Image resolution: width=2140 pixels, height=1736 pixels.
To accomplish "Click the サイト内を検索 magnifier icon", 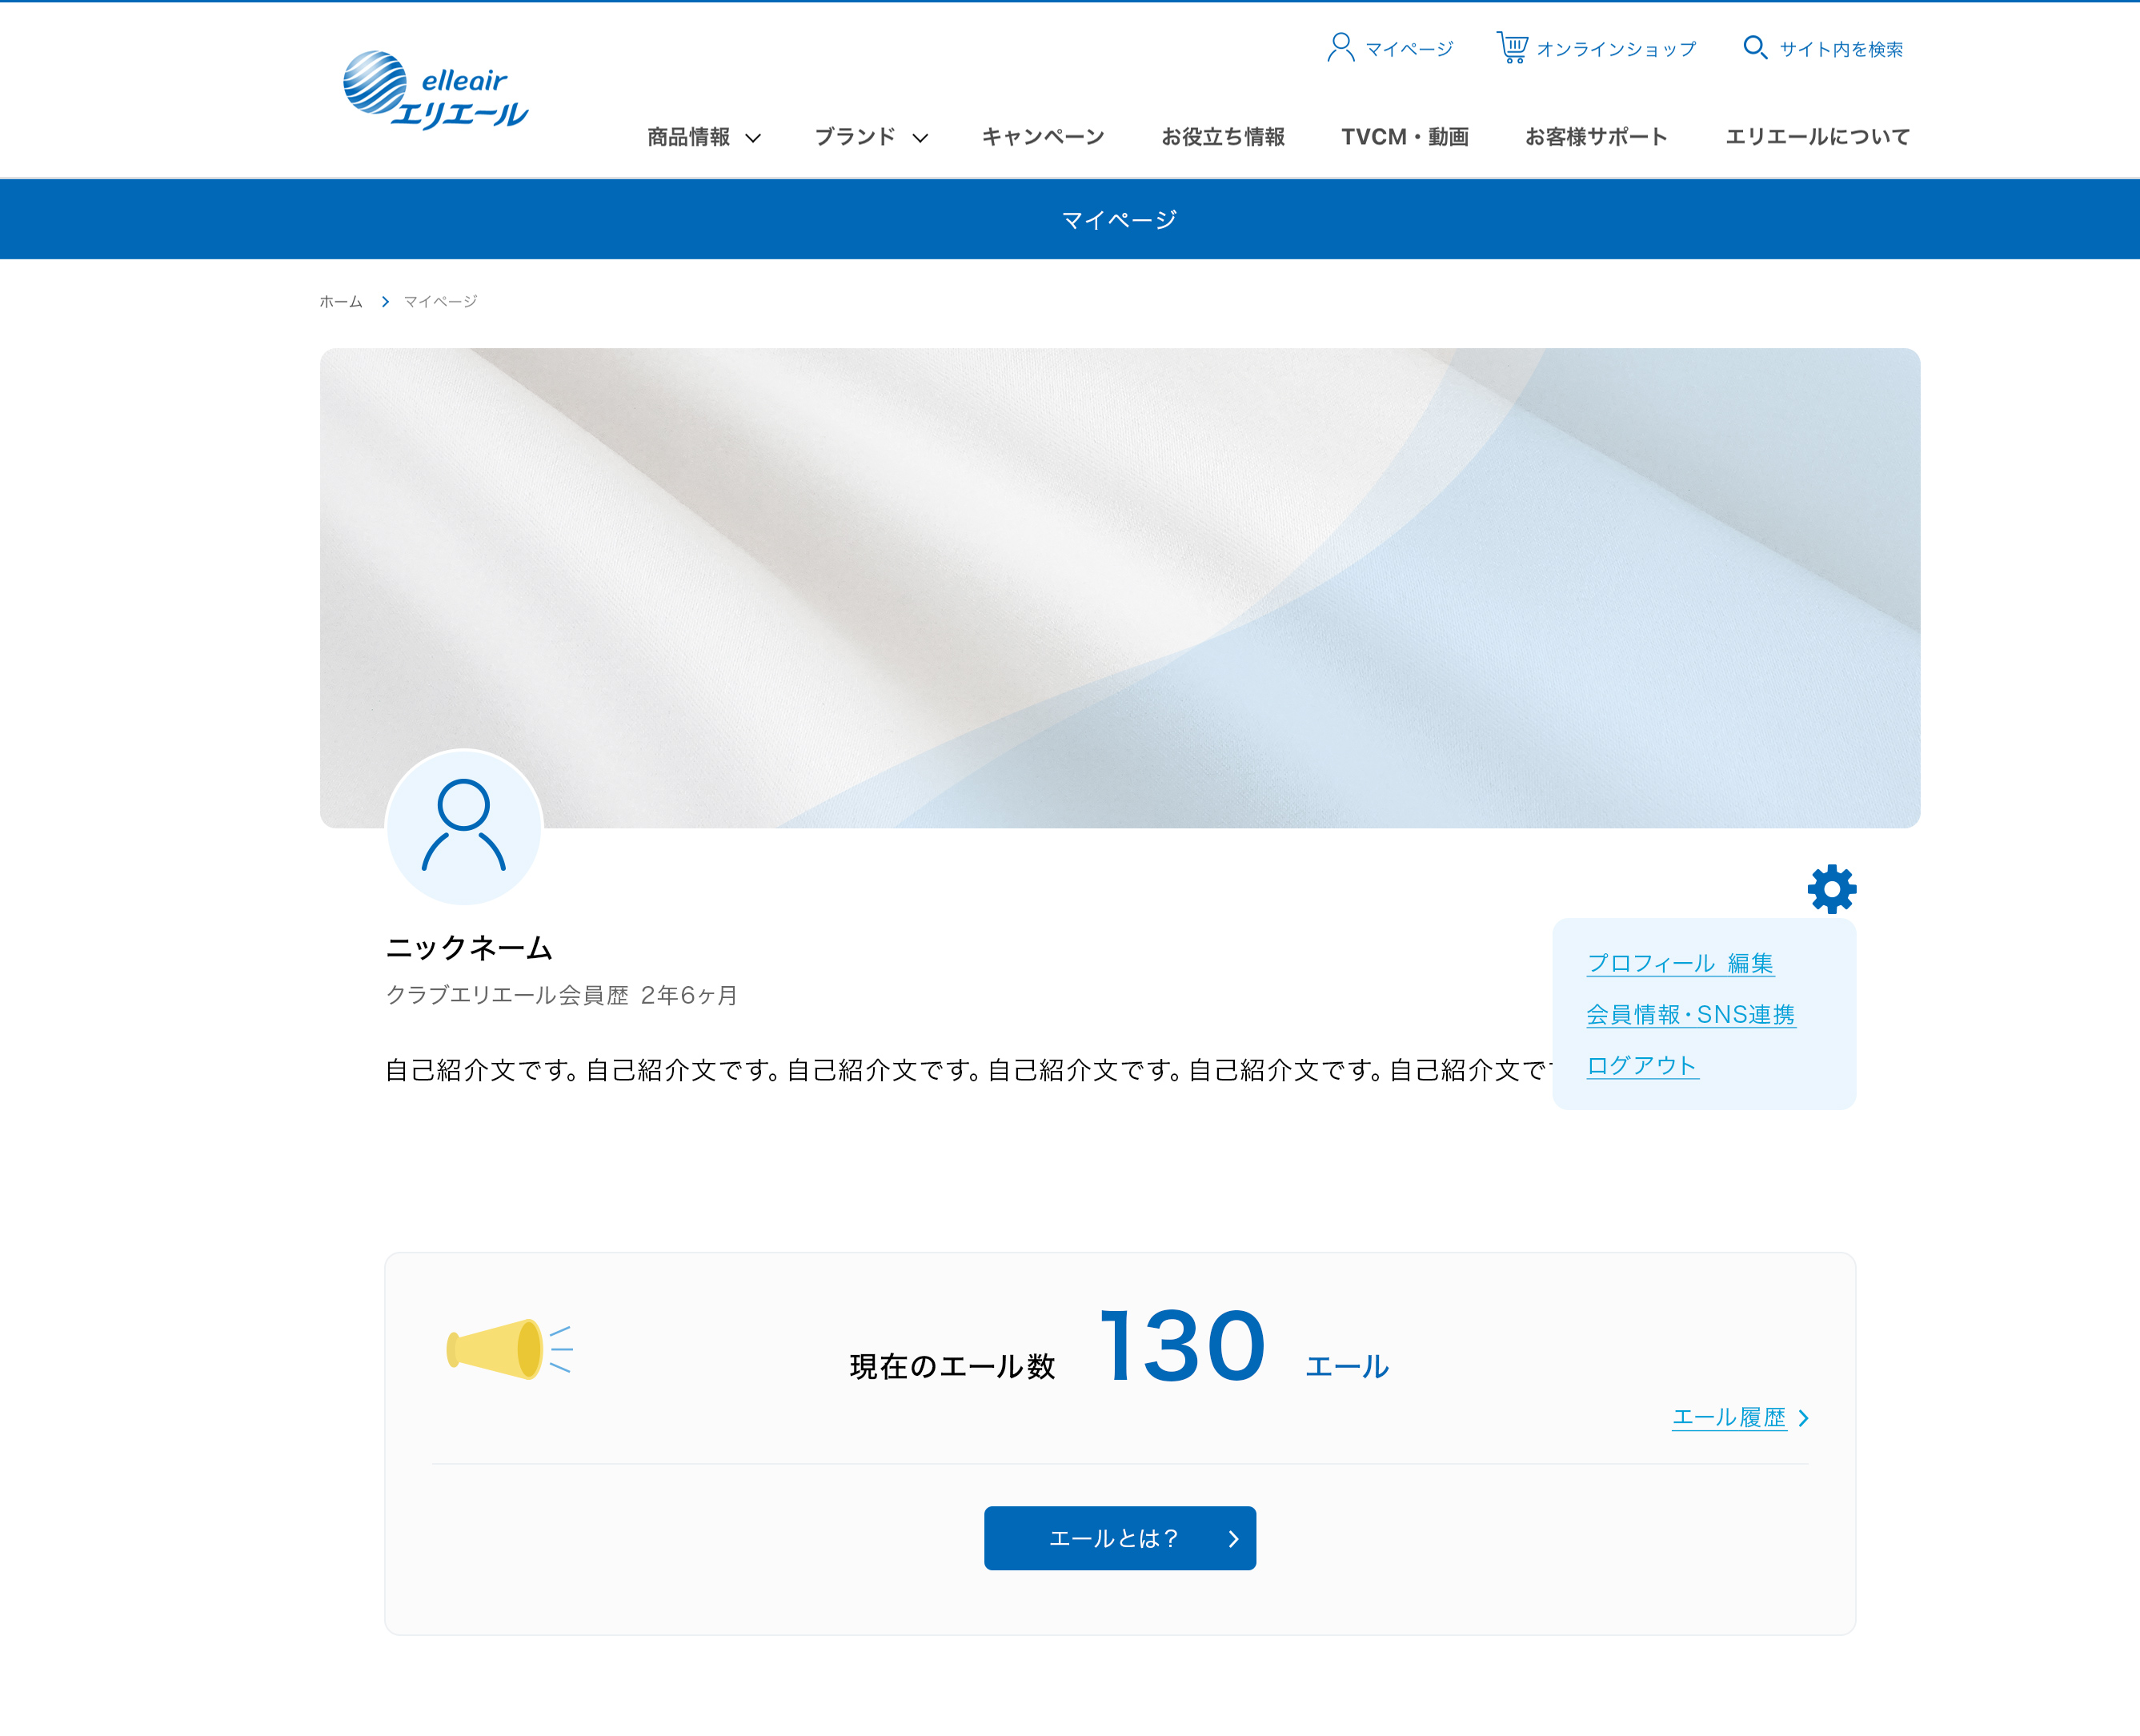I will (x=1756, y=46).
